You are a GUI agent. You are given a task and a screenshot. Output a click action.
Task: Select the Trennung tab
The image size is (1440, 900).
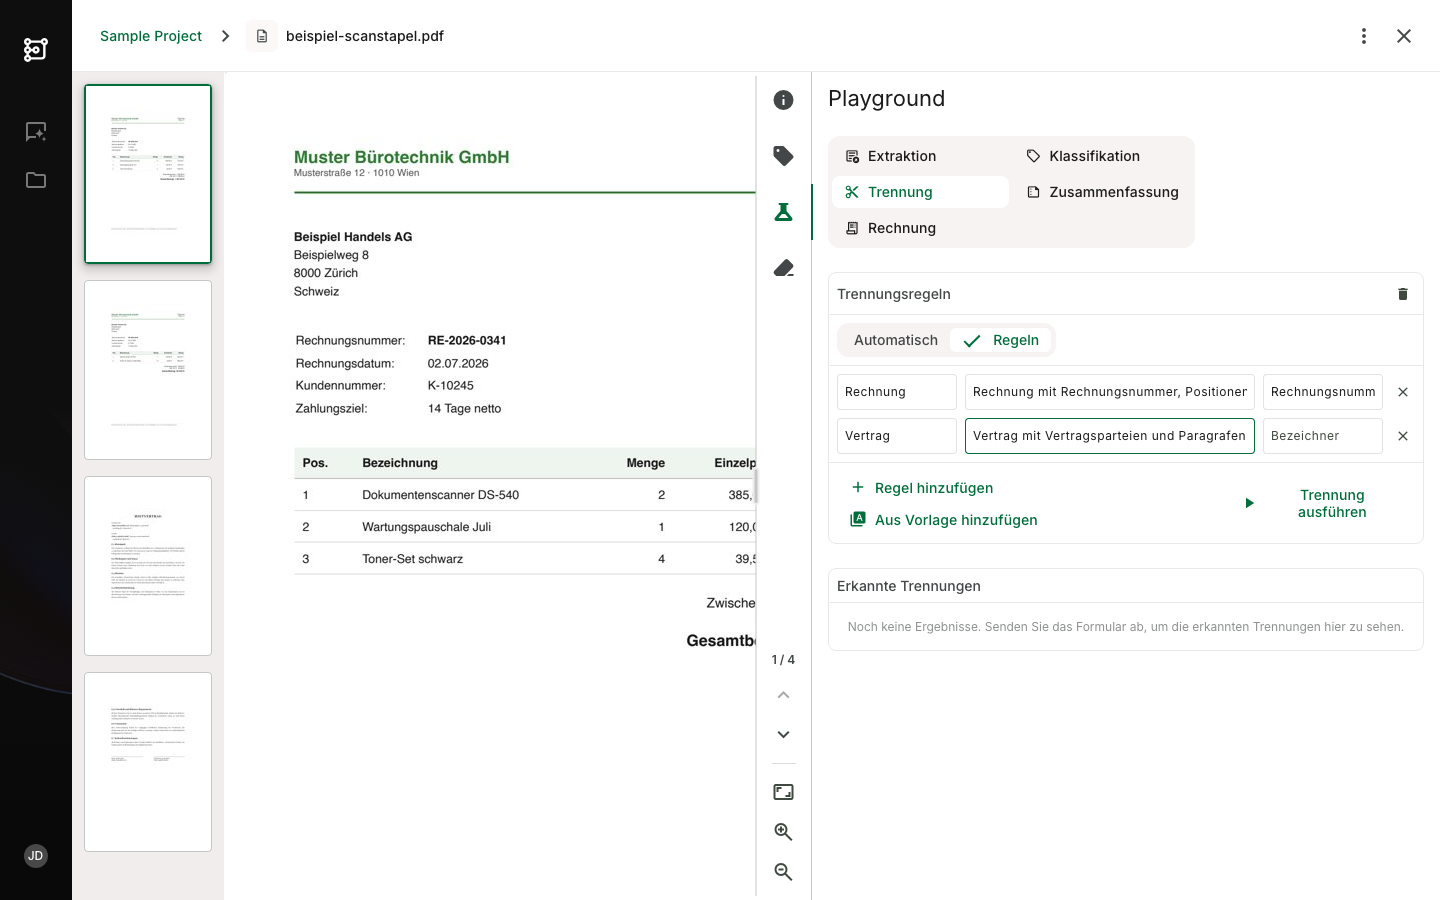pos(919,192)
